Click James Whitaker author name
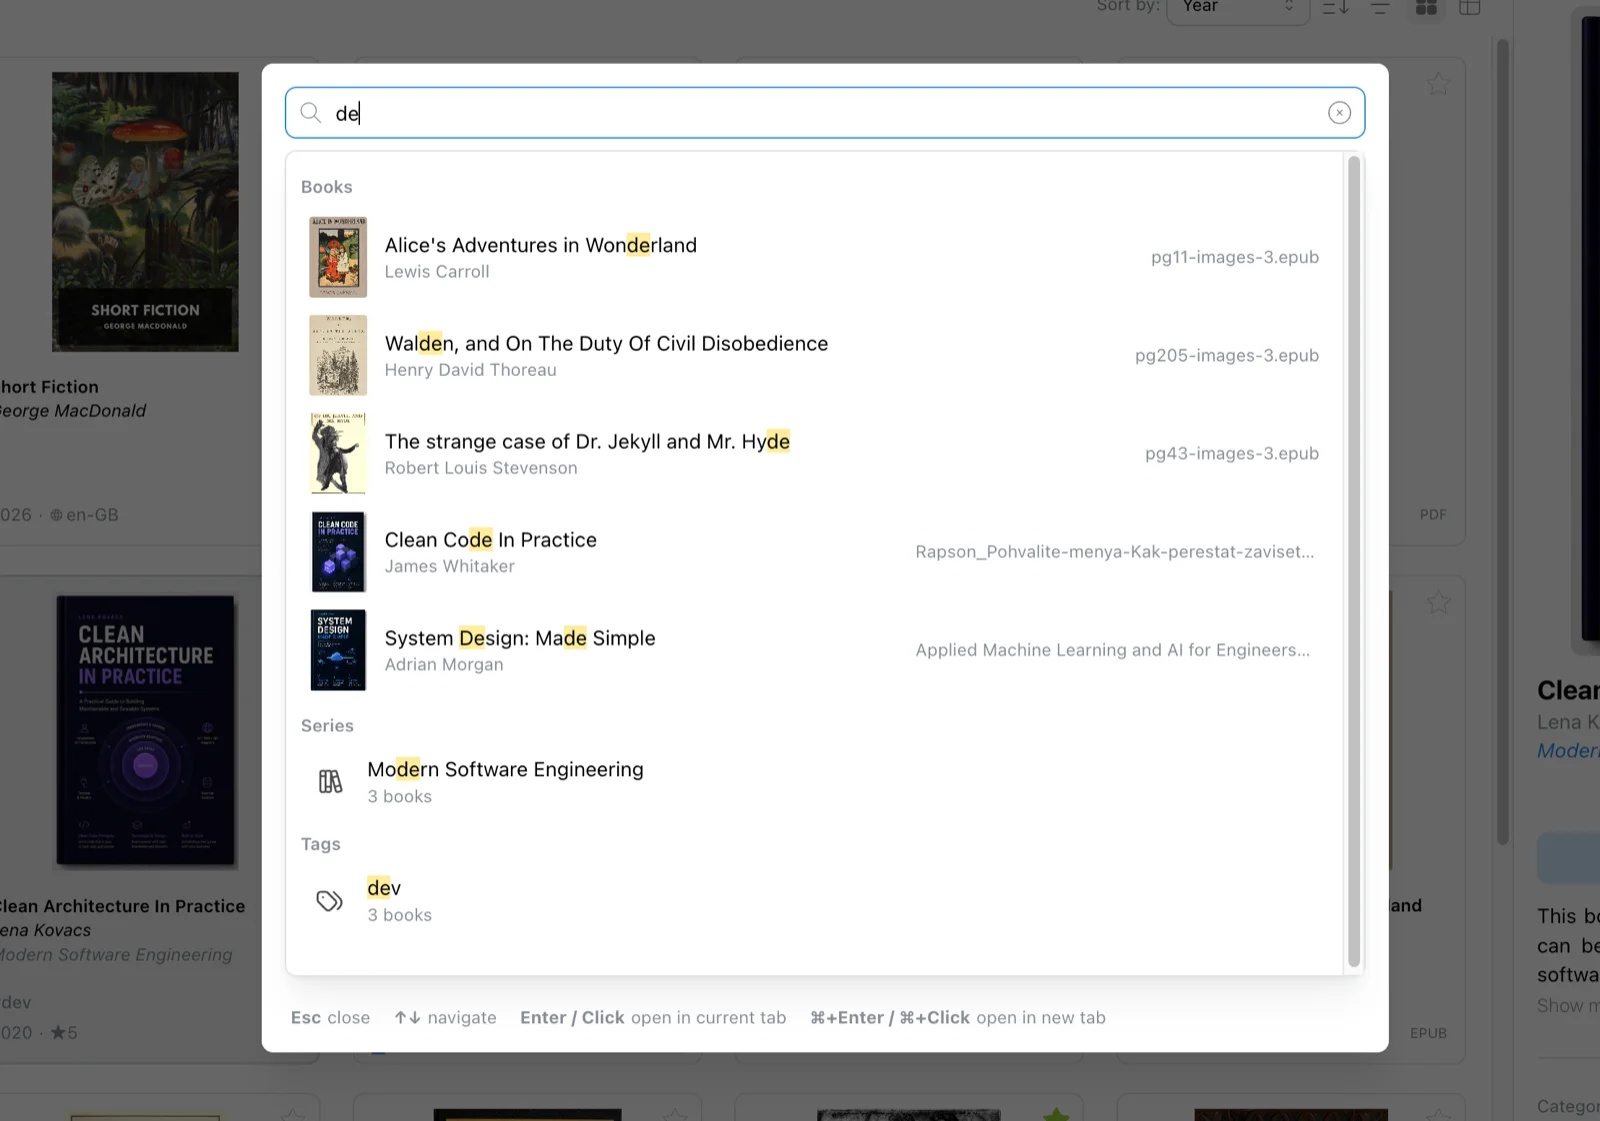The width and height of the screenshot is (1600, 1121). click(x=450, y=566)
